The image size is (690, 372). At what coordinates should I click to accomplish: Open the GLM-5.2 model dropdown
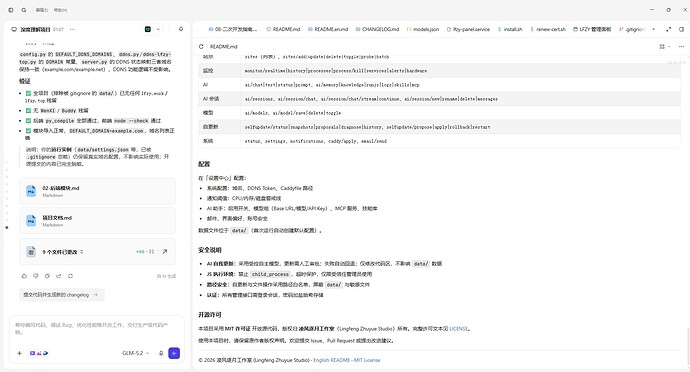pos(136,353)
